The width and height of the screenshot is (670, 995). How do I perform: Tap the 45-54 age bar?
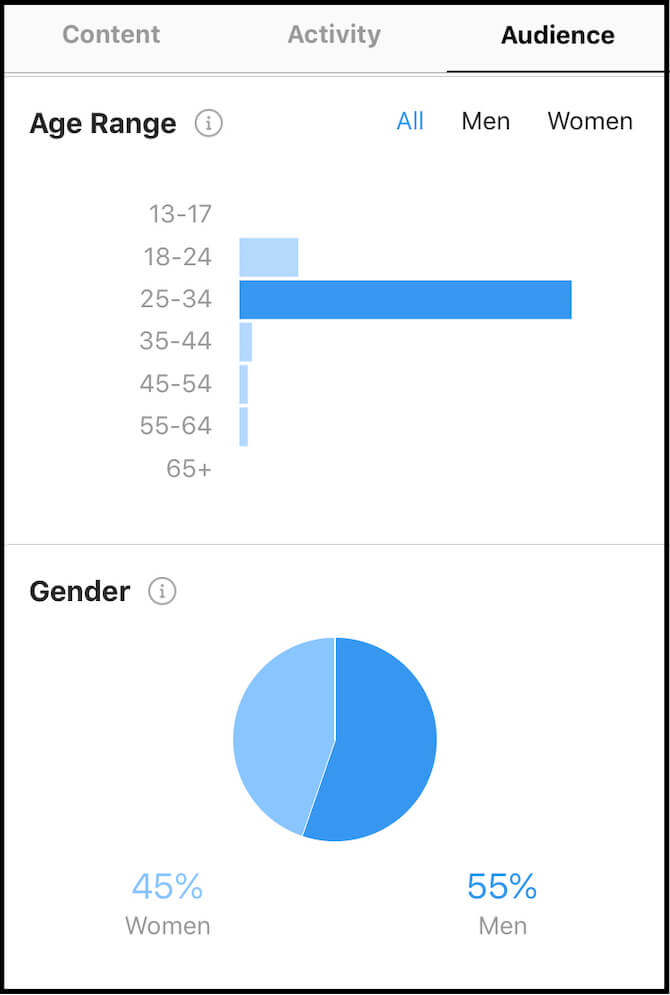(x=244, y=384)
